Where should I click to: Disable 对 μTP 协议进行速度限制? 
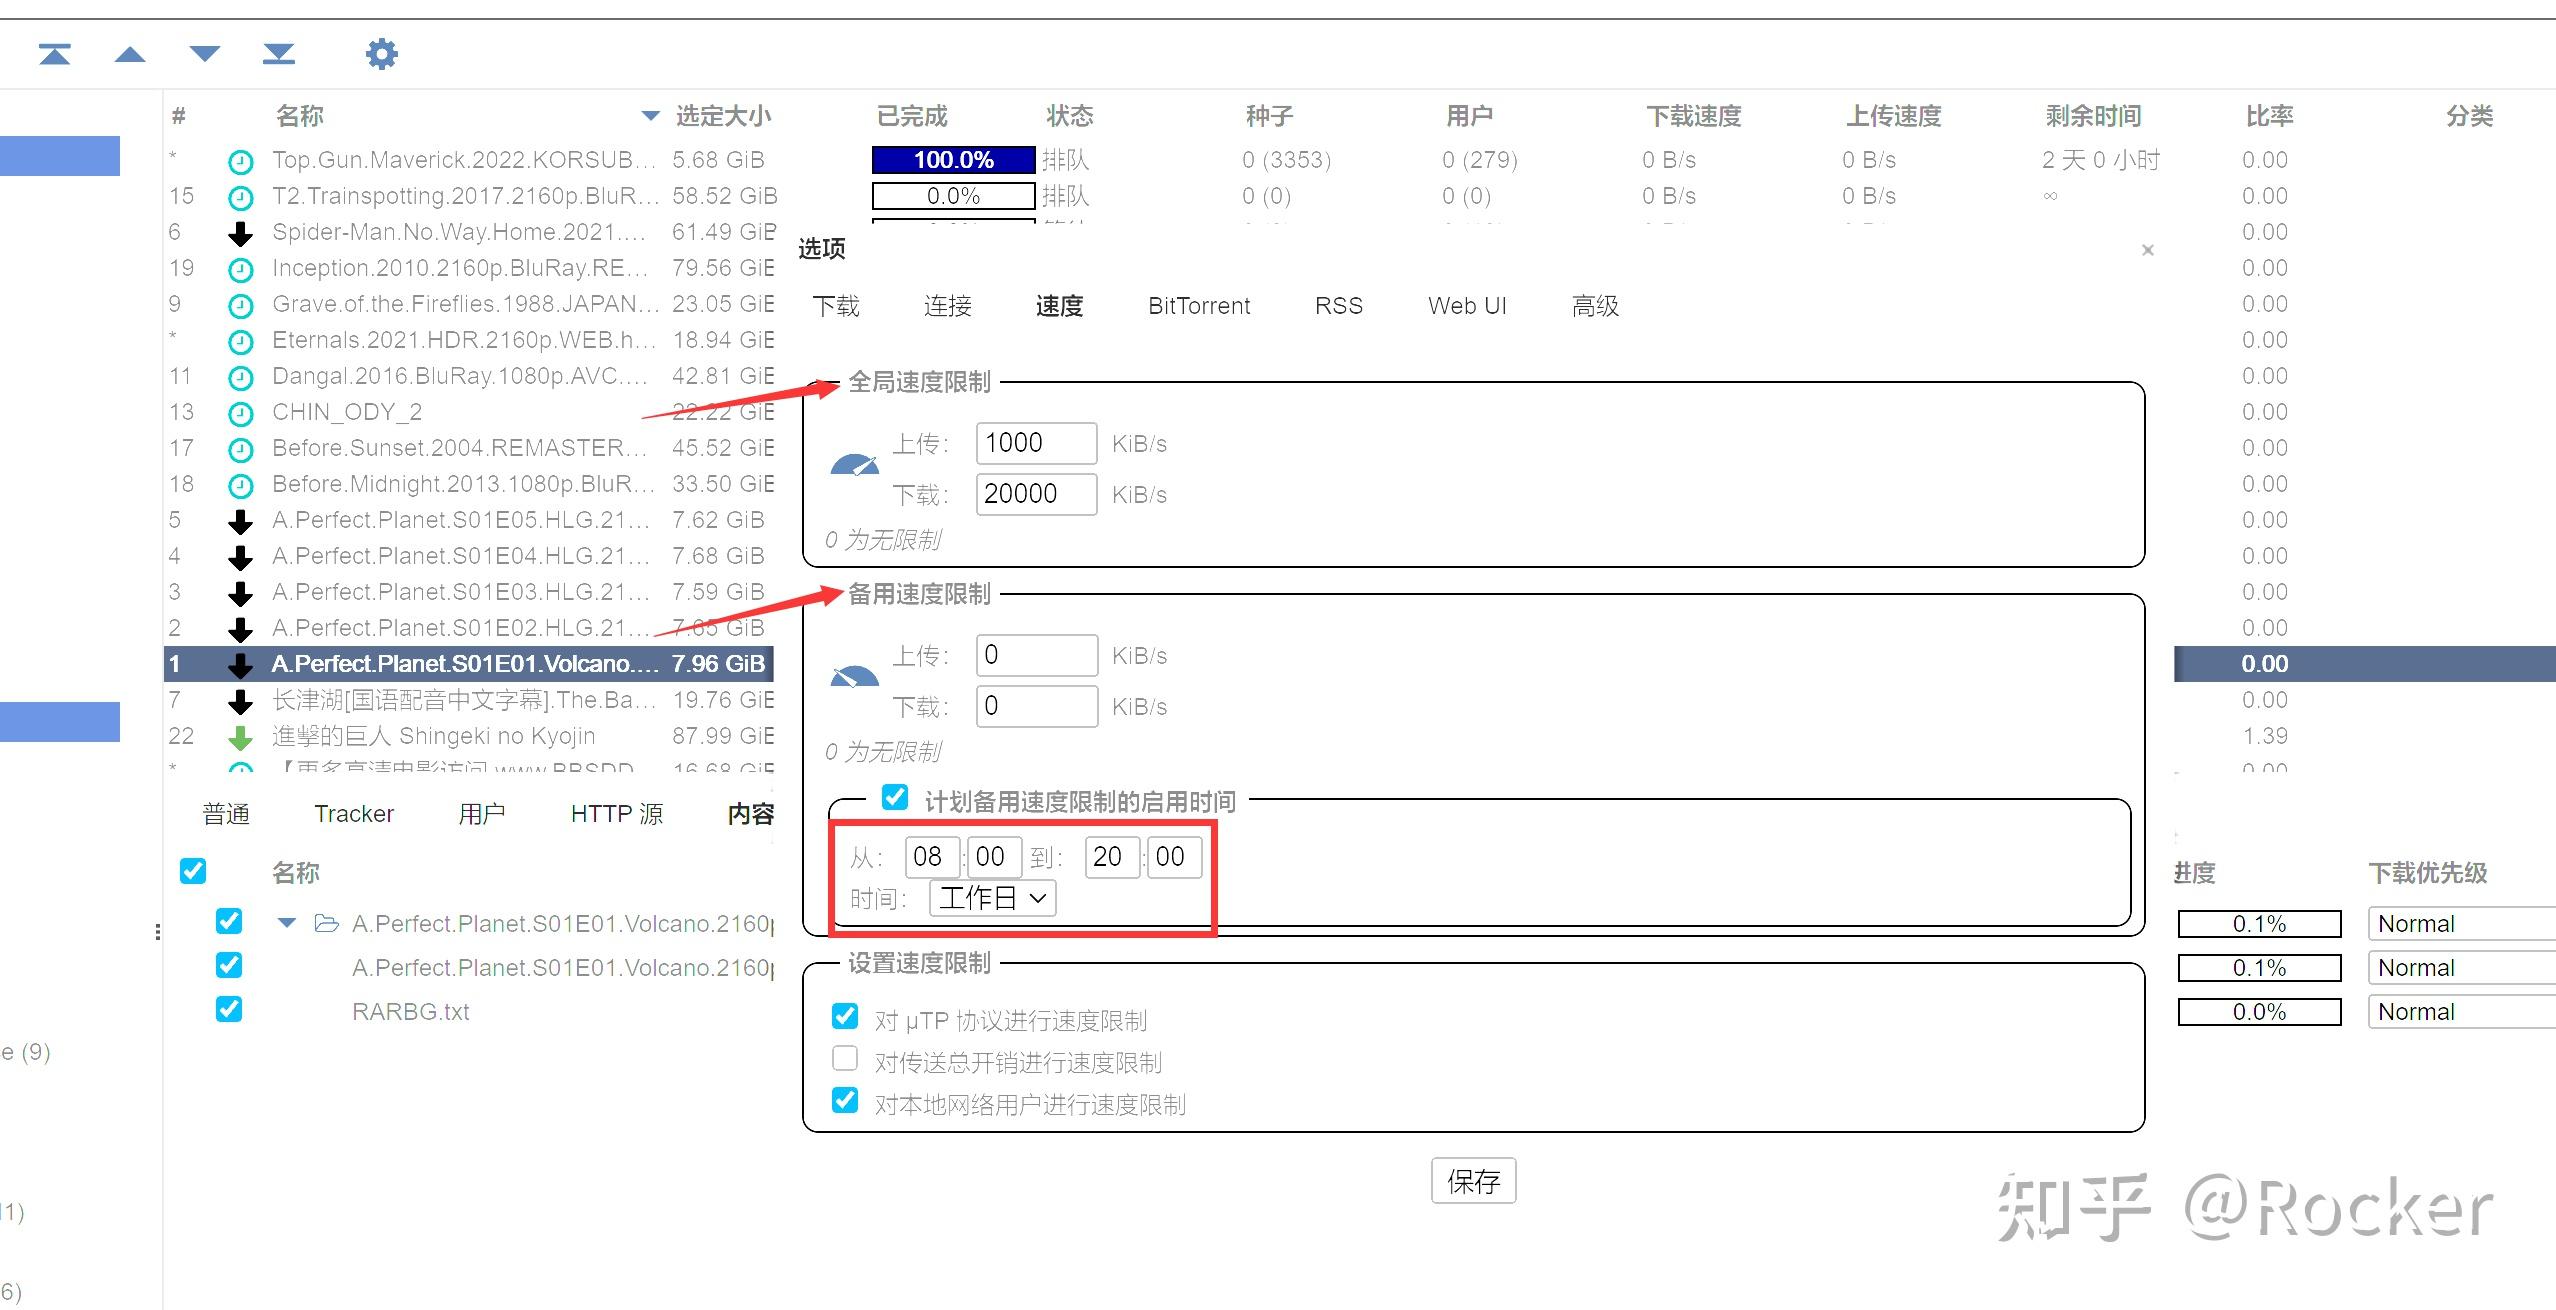pos(845,1016)
